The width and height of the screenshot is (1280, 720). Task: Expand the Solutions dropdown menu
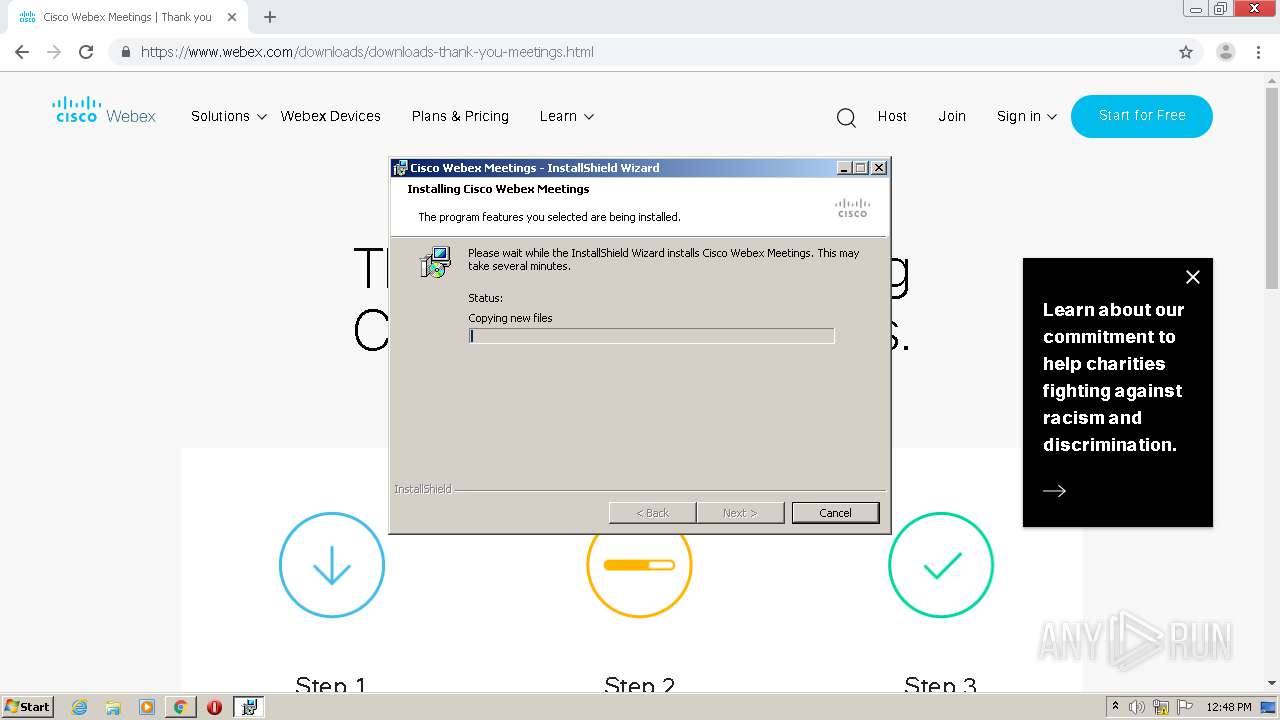coord(229,116)
